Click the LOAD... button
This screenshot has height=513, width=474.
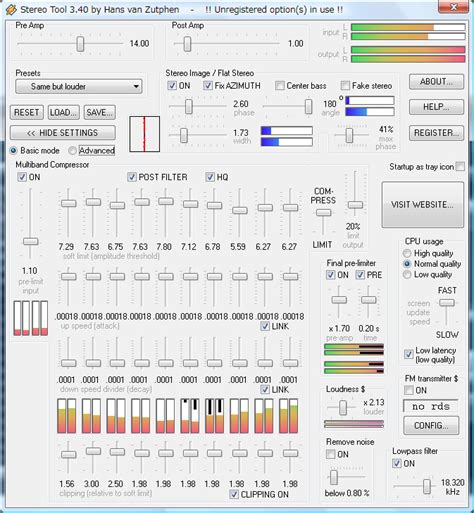[x=63, y=113]
